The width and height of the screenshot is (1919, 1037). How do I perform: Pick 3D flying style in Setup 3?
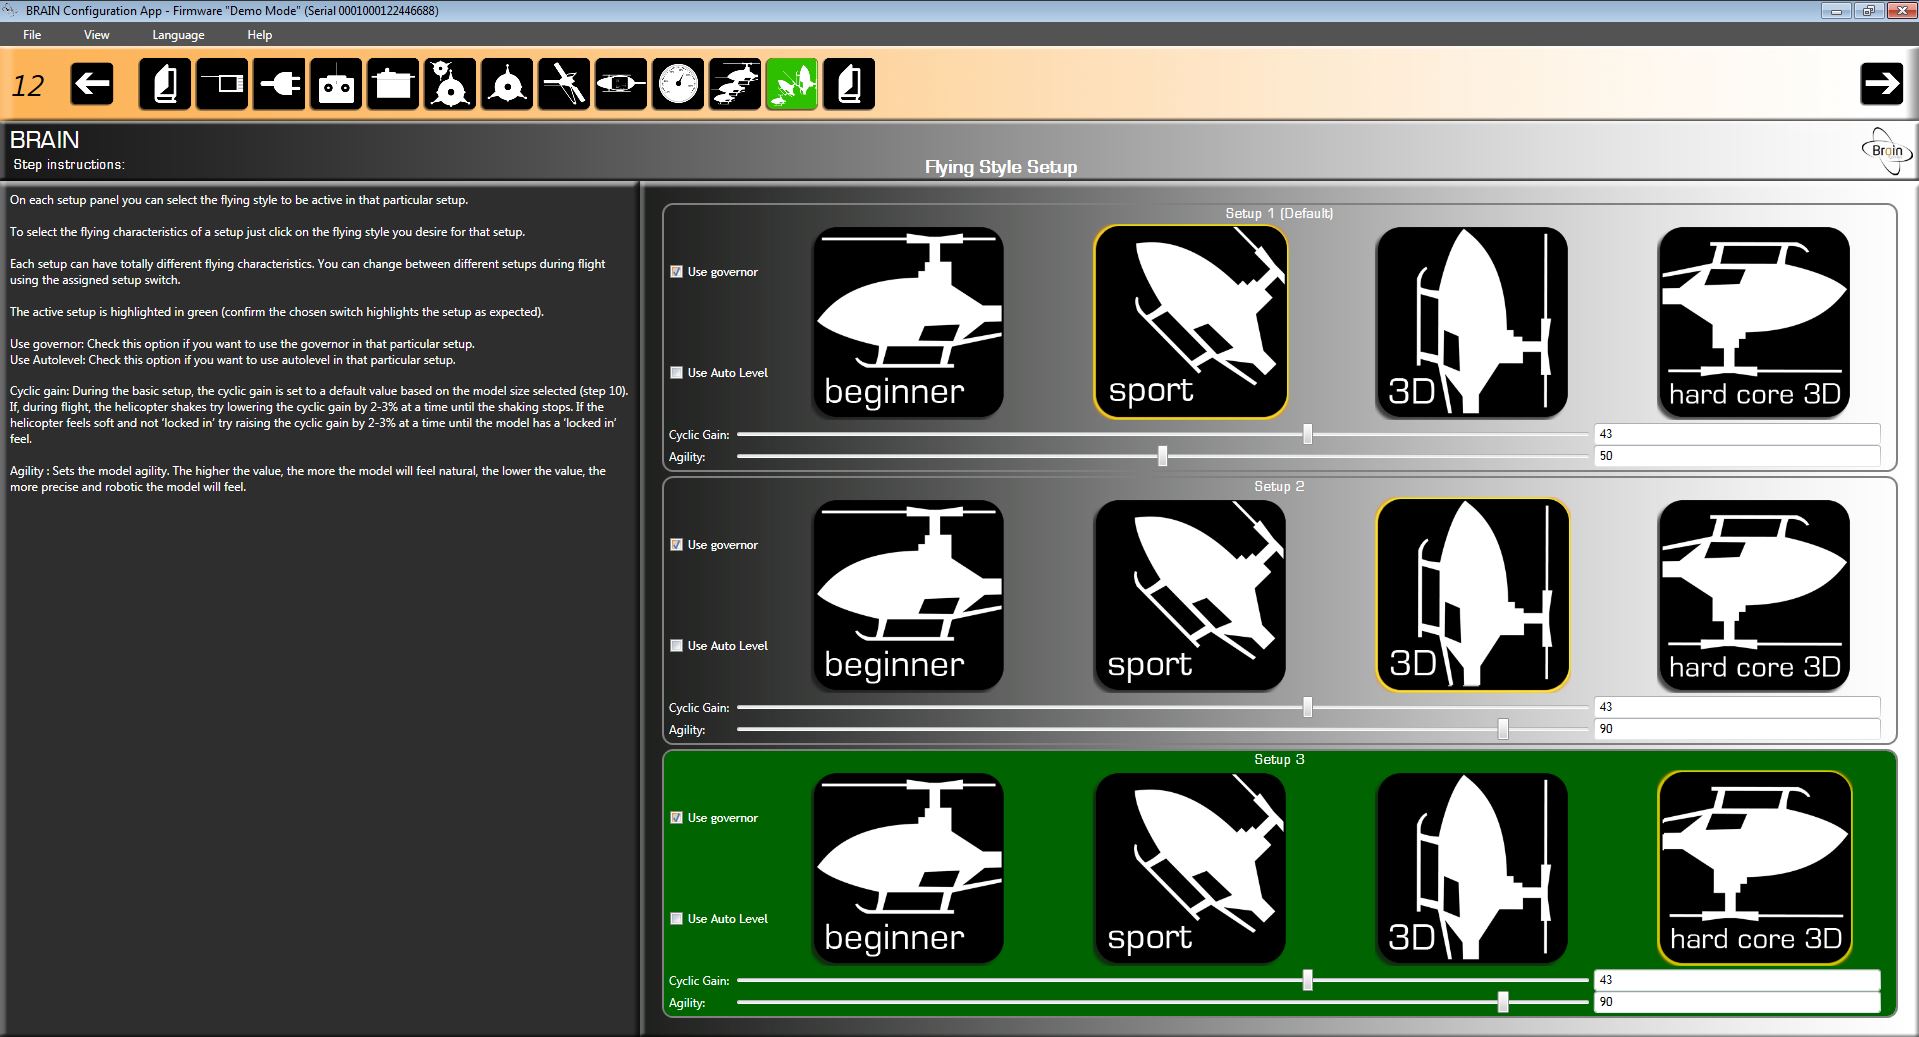pos(1472,868)
